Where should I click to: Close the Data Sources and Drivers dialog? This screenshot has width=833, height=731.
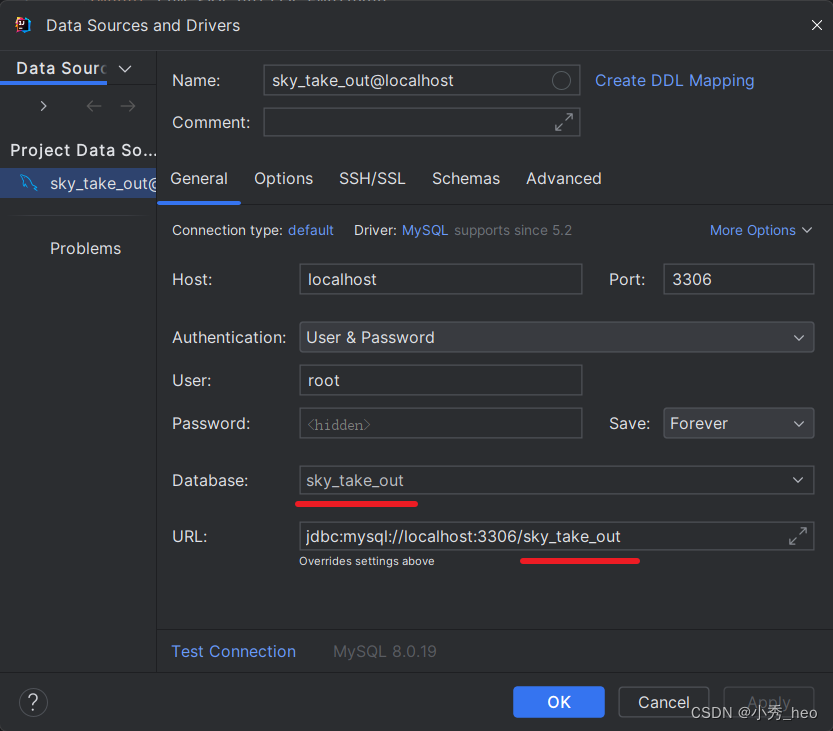(x=817, y=25)
